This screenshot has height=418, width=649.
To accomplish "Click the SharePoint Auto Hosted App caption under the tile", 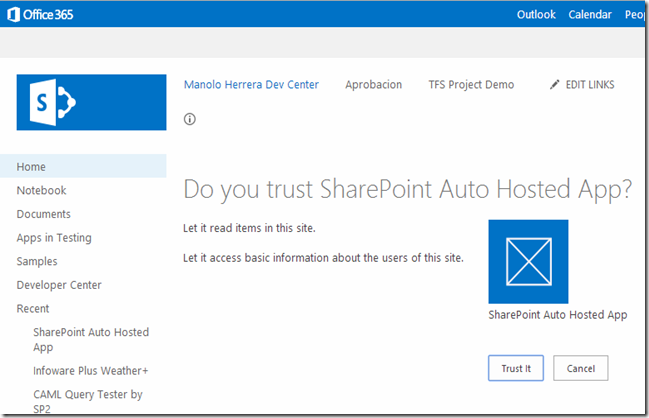I will [x=558, y=315].
